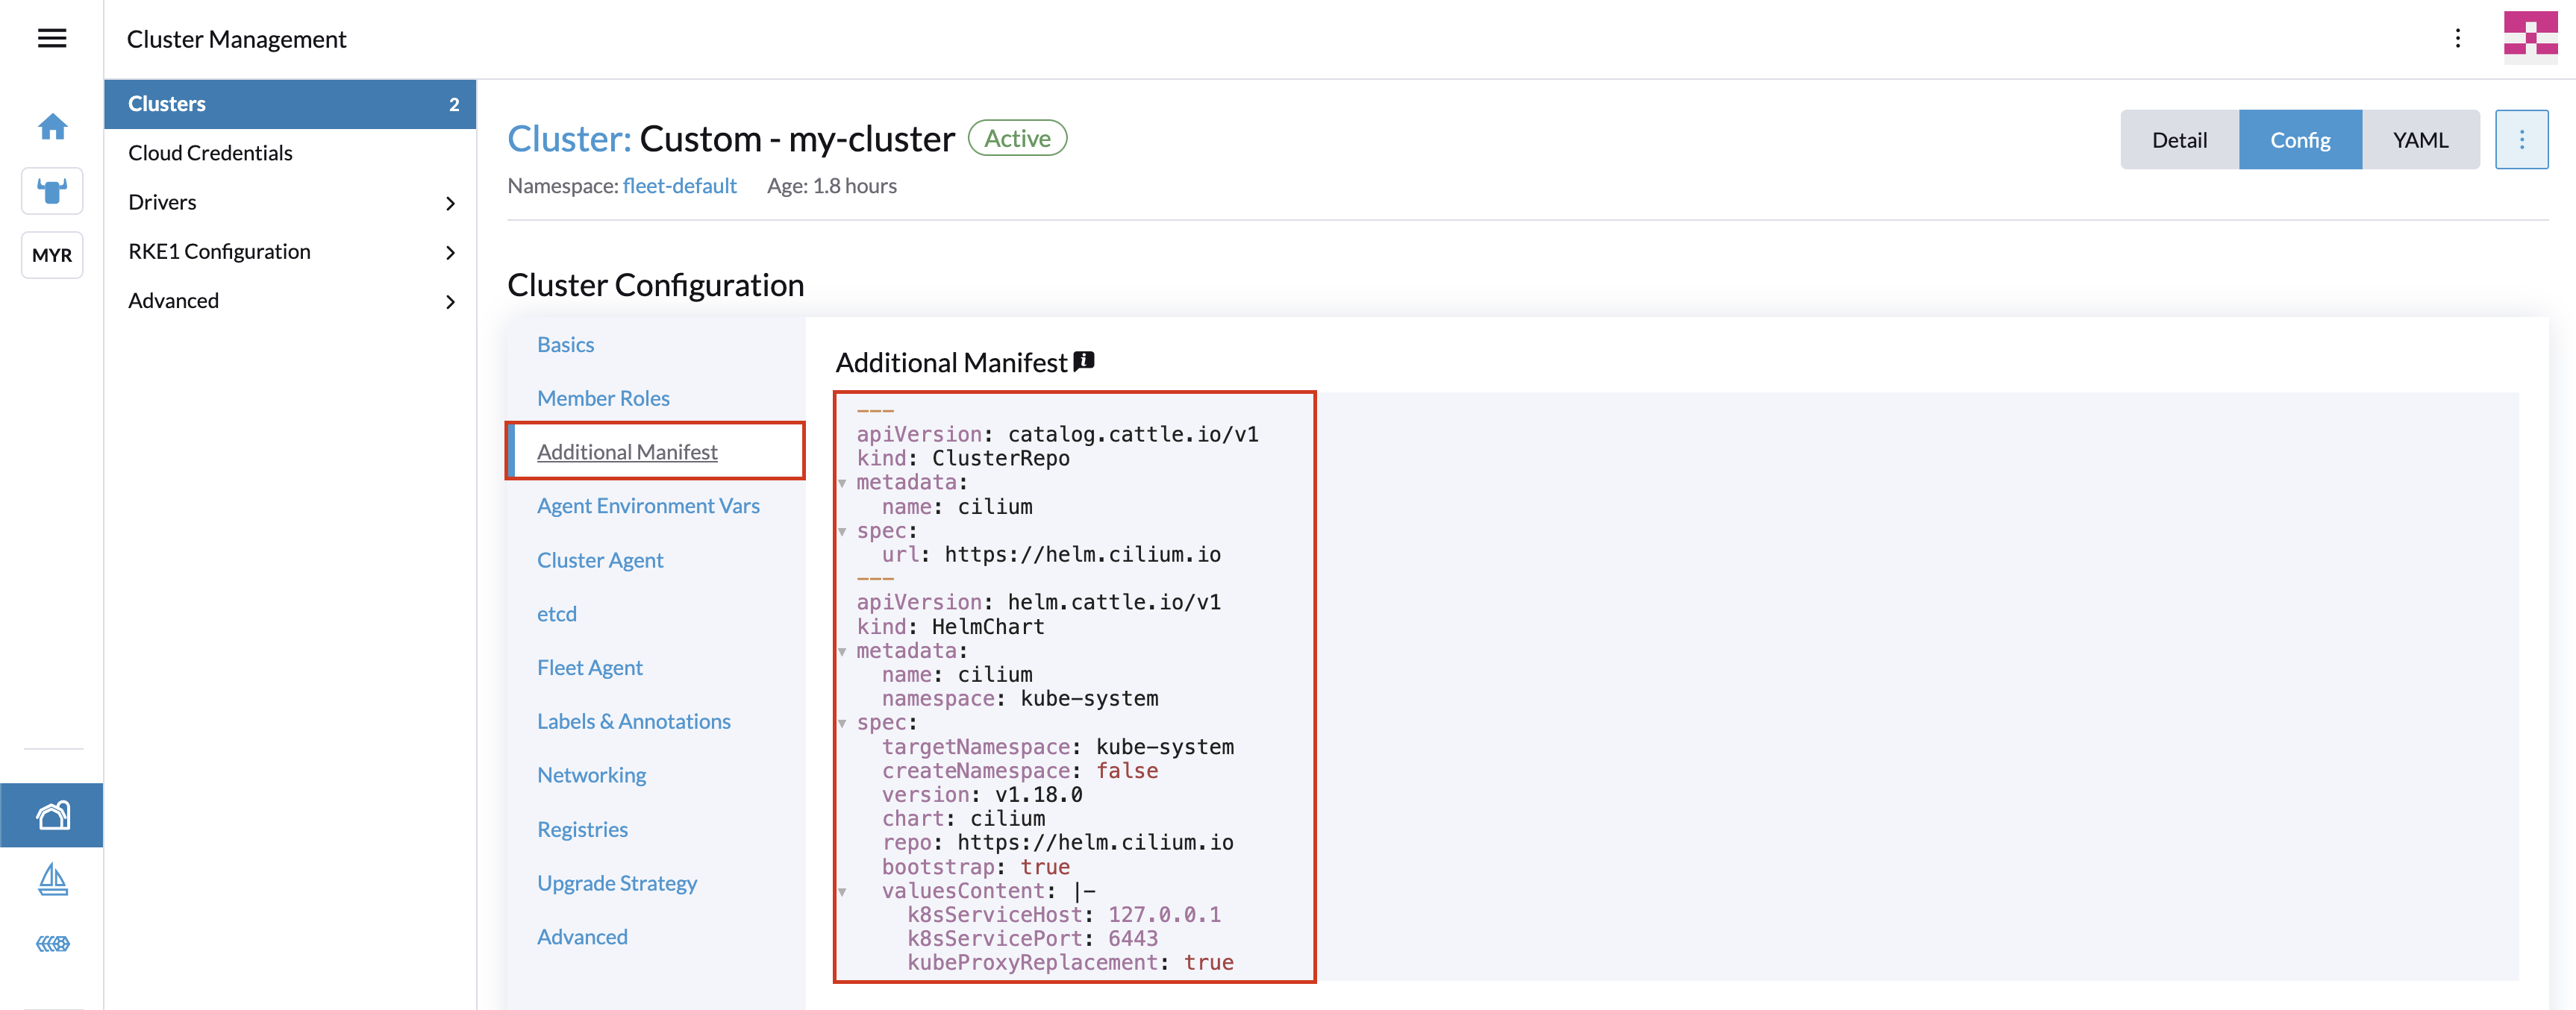Open Continuous Delivery sailboat icon

click(52, 880)
